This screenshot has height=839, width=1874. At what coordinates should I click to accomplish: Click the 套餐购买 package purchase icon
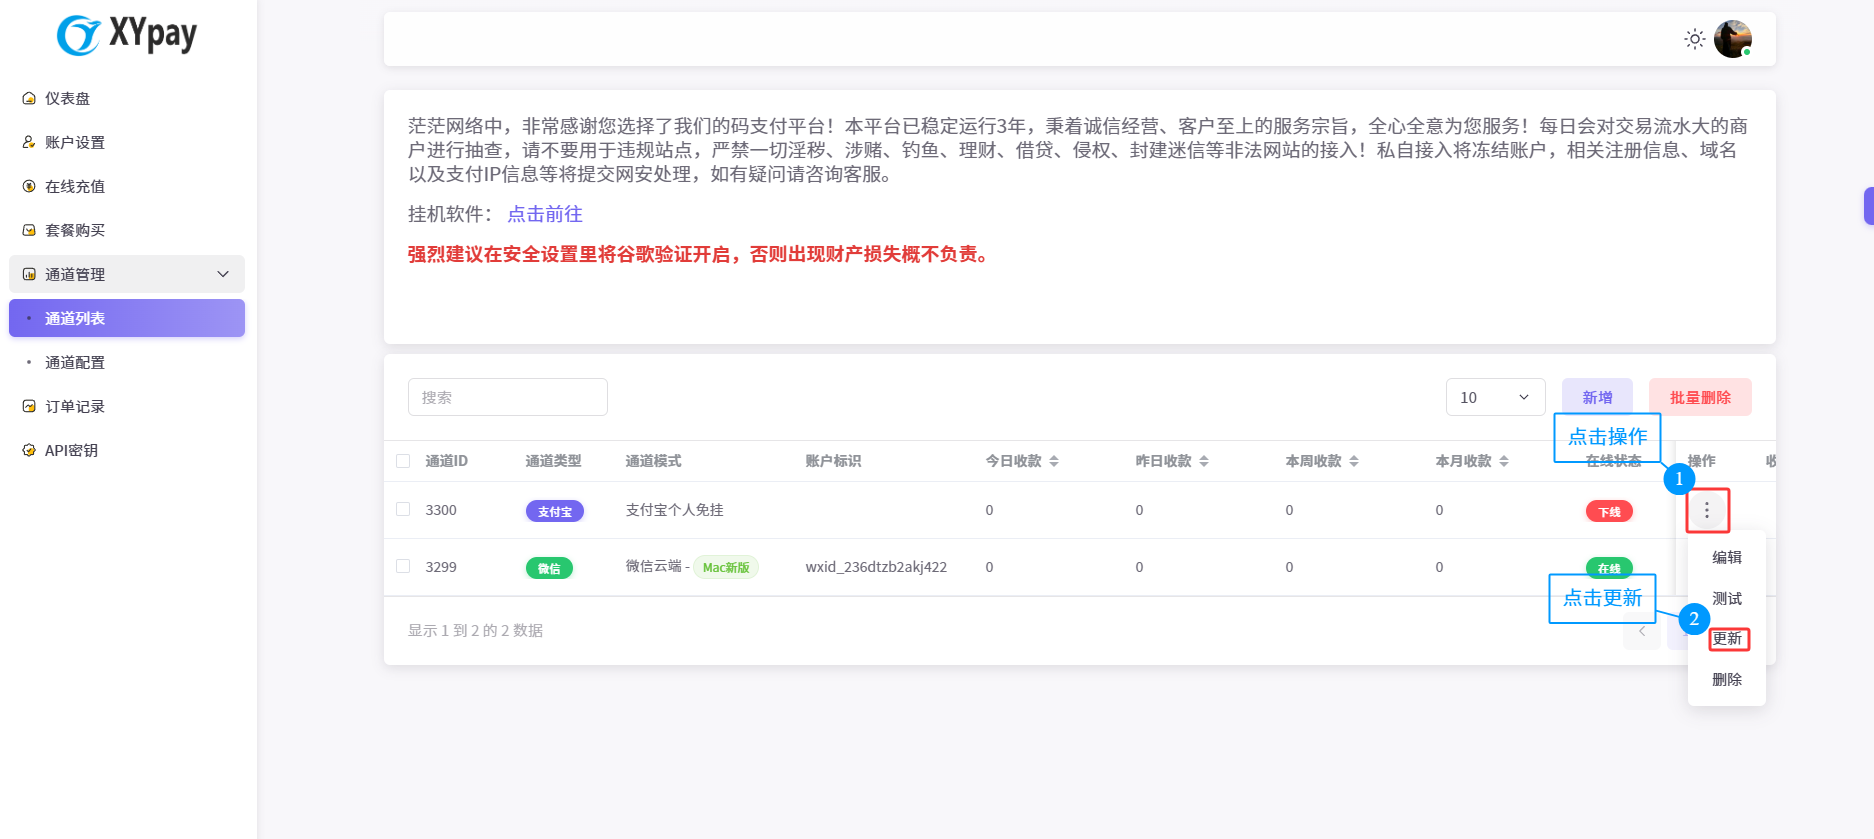(x=29, y=230)
